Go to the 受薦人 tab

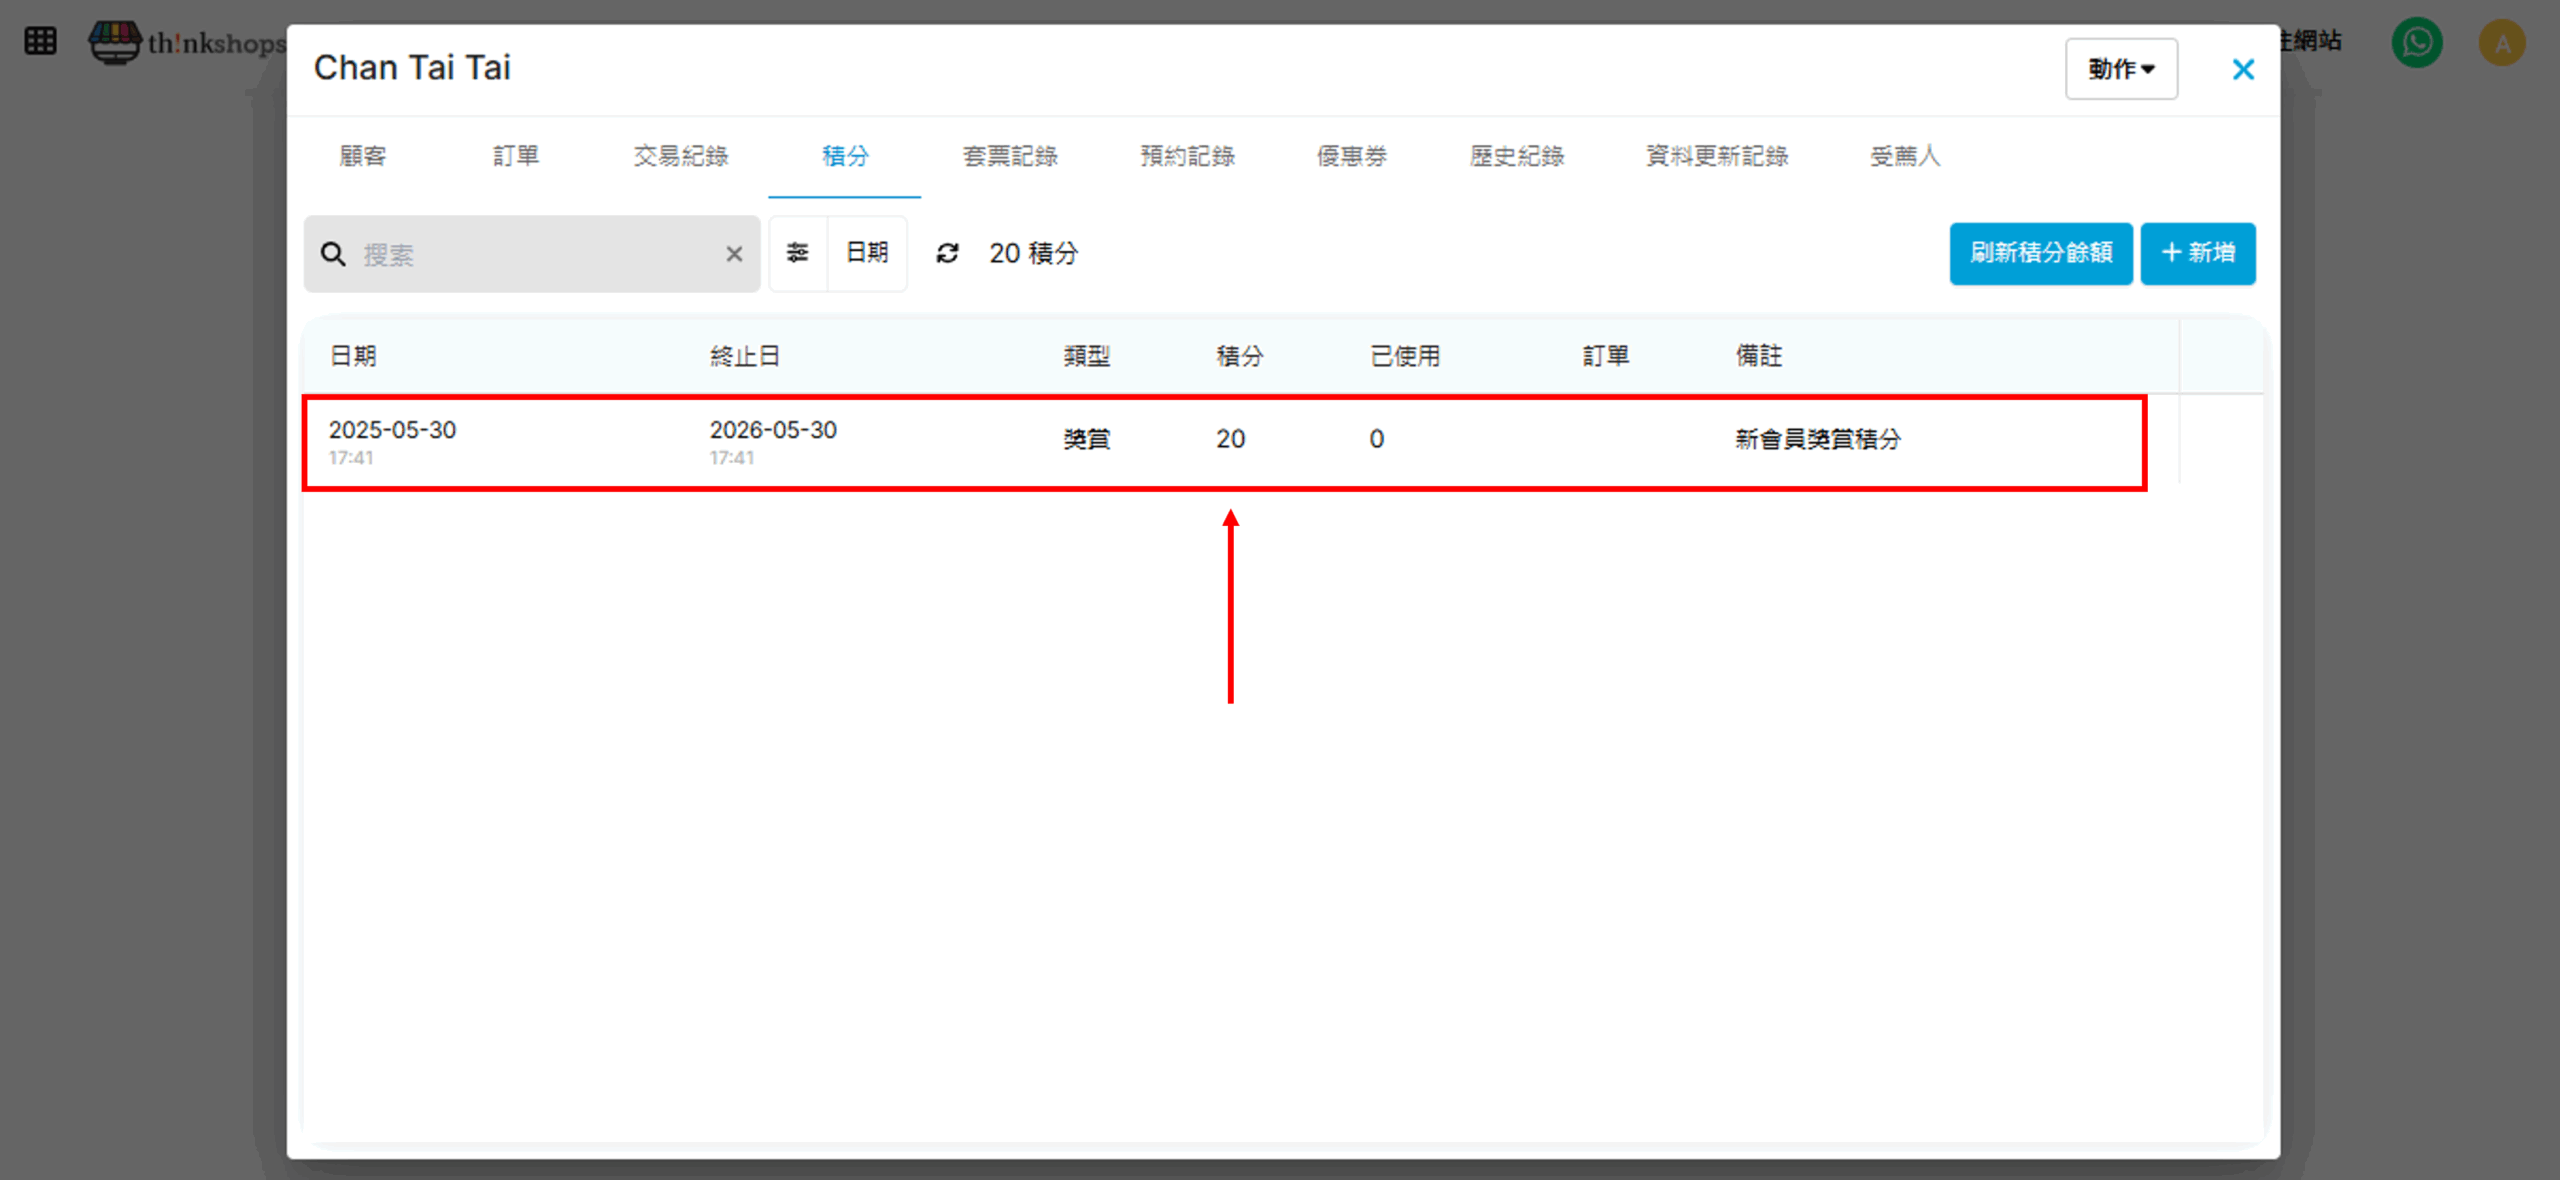pos(1905,156)
